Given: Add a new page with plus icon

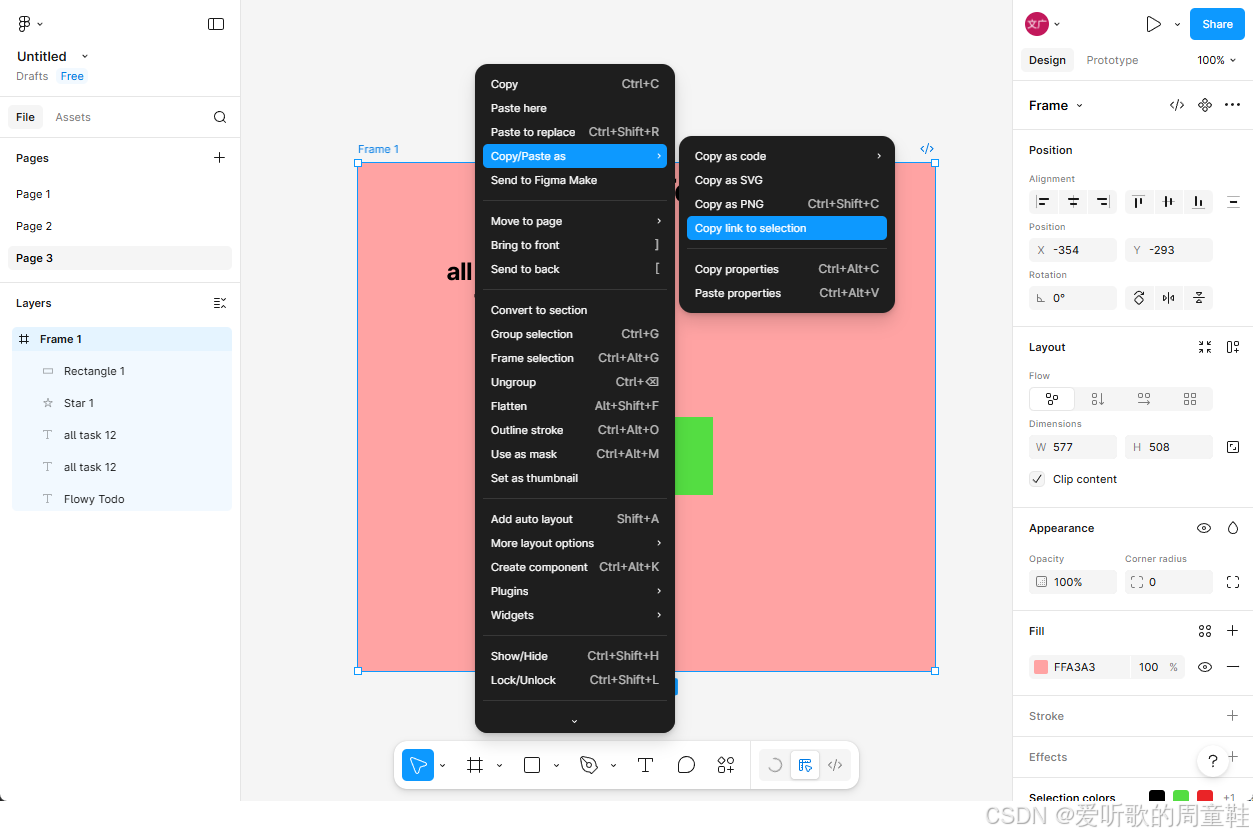Looking at the screenshot, I should click(x=220, y=157).
